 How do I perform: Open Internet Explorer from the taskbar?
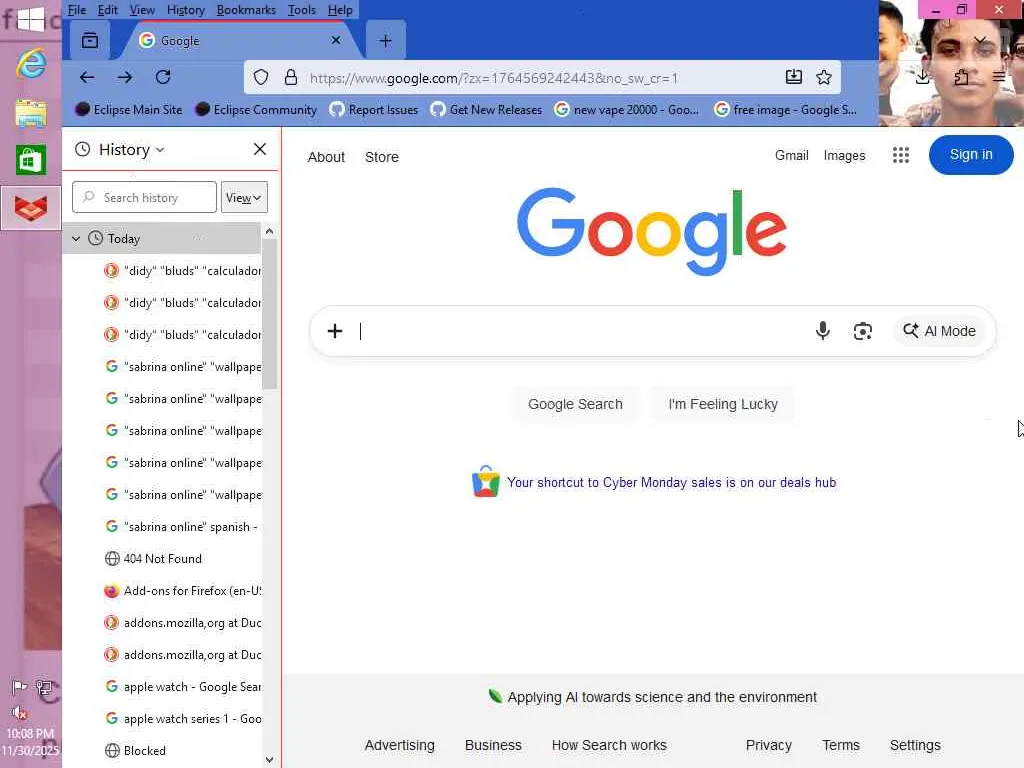pyautogui.click(x=31, y=64)
